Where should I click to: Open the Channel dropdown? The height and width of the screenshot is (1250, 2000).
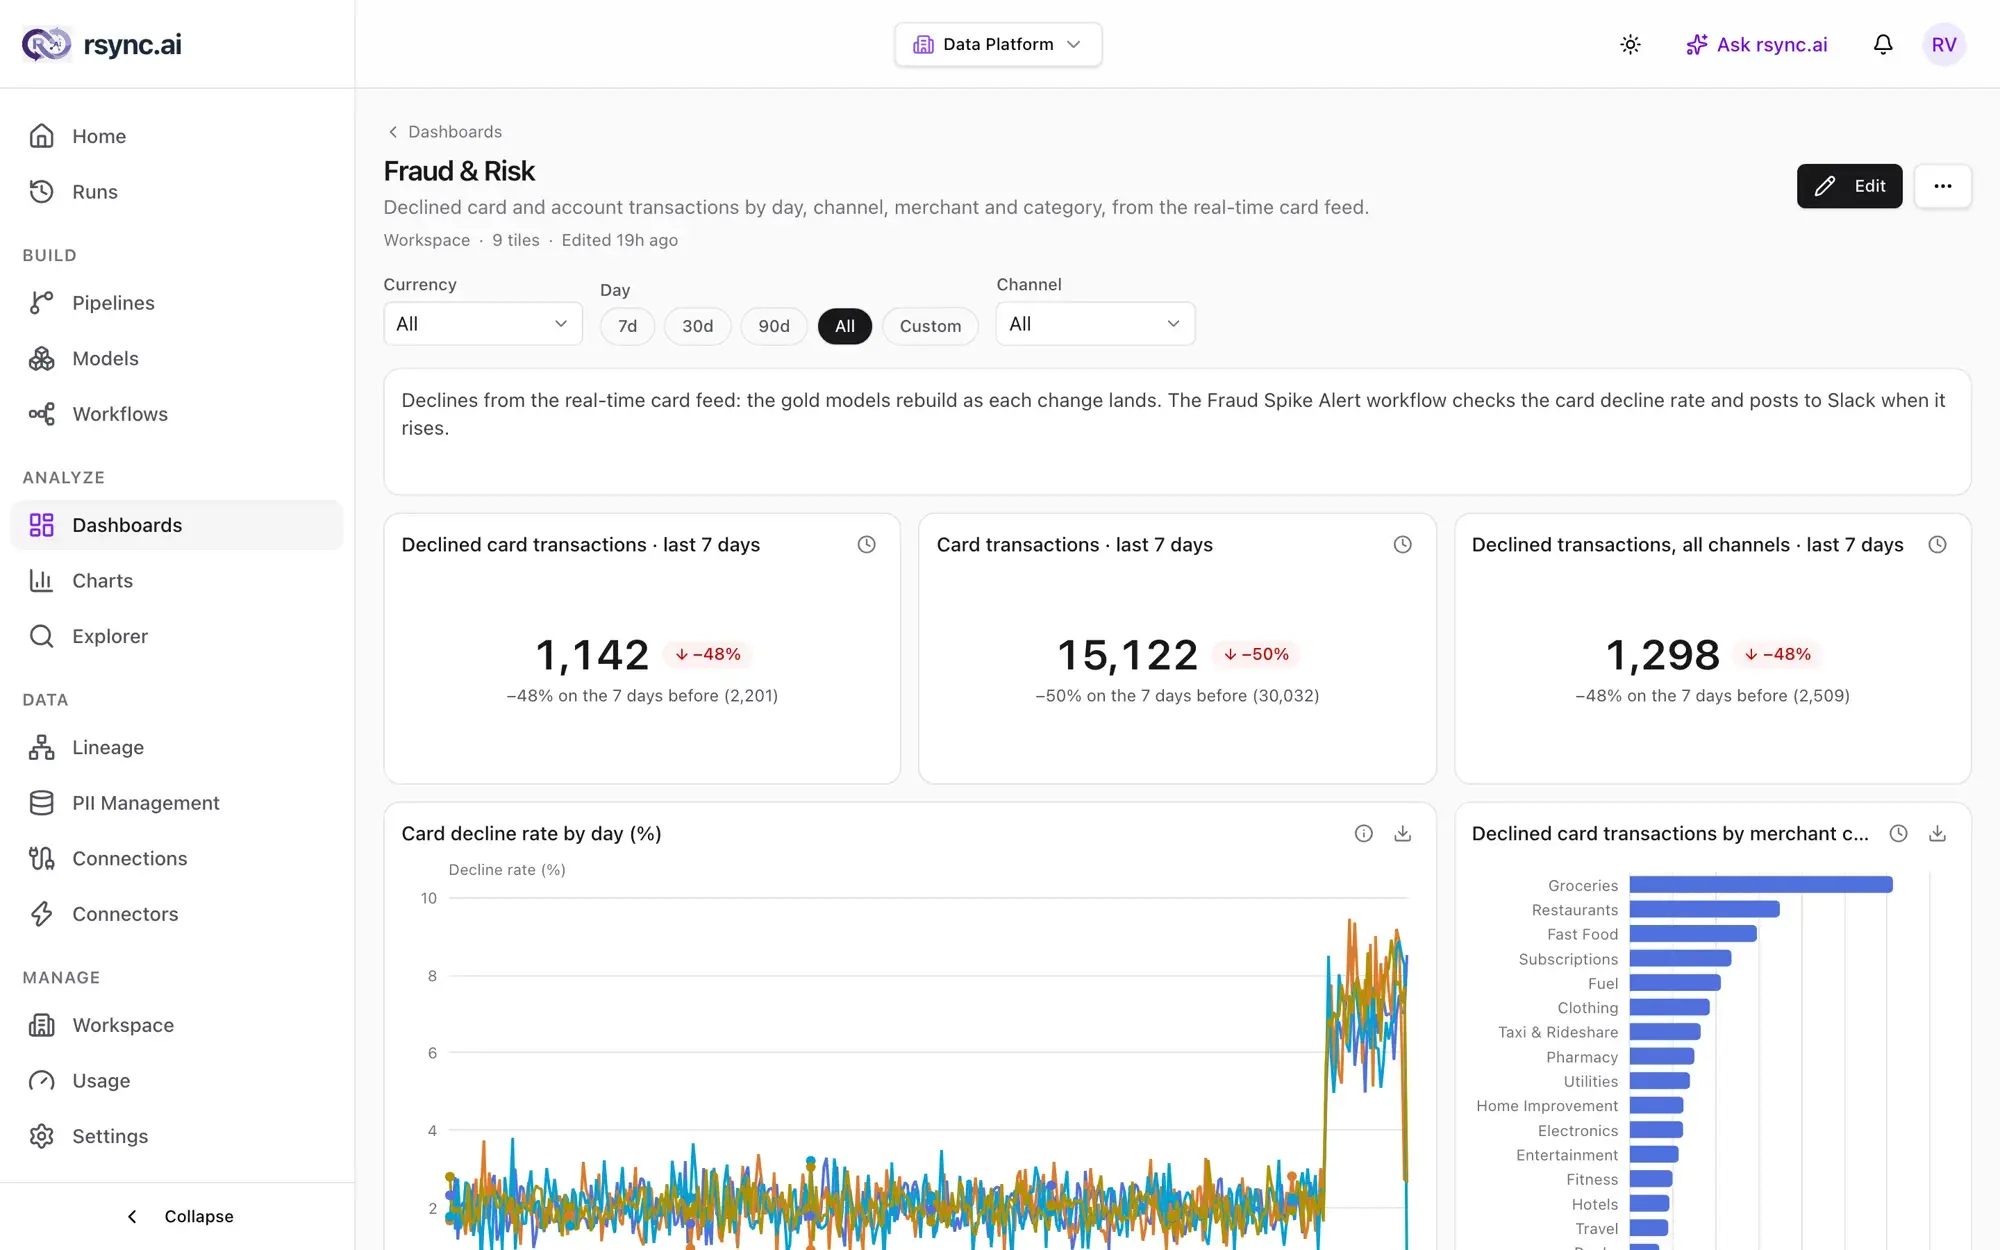point(1095,324)
